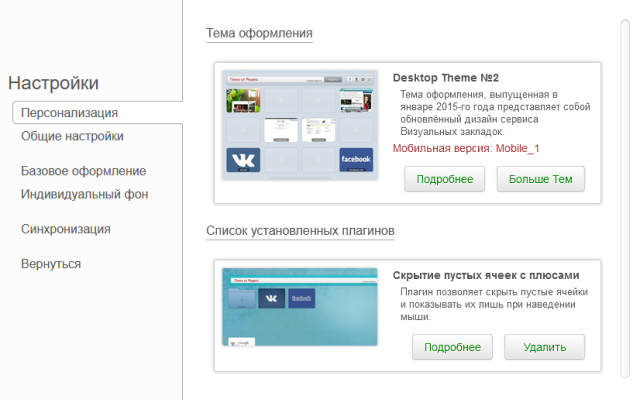Click the Список установленных плагинов heading
This screenshot has width=640, height=400.
[x=300, y=230]
